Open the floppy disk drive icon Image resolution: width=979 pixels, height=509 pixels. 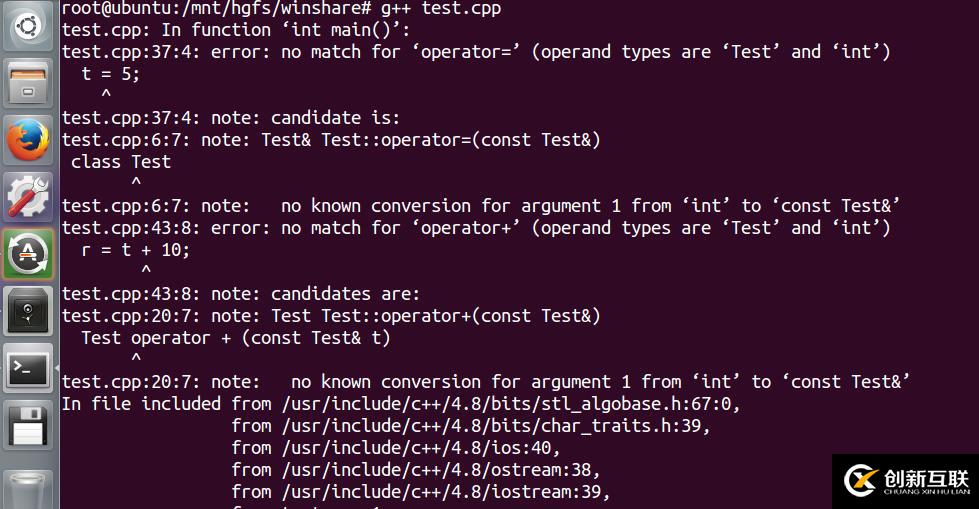pos(29,426)
